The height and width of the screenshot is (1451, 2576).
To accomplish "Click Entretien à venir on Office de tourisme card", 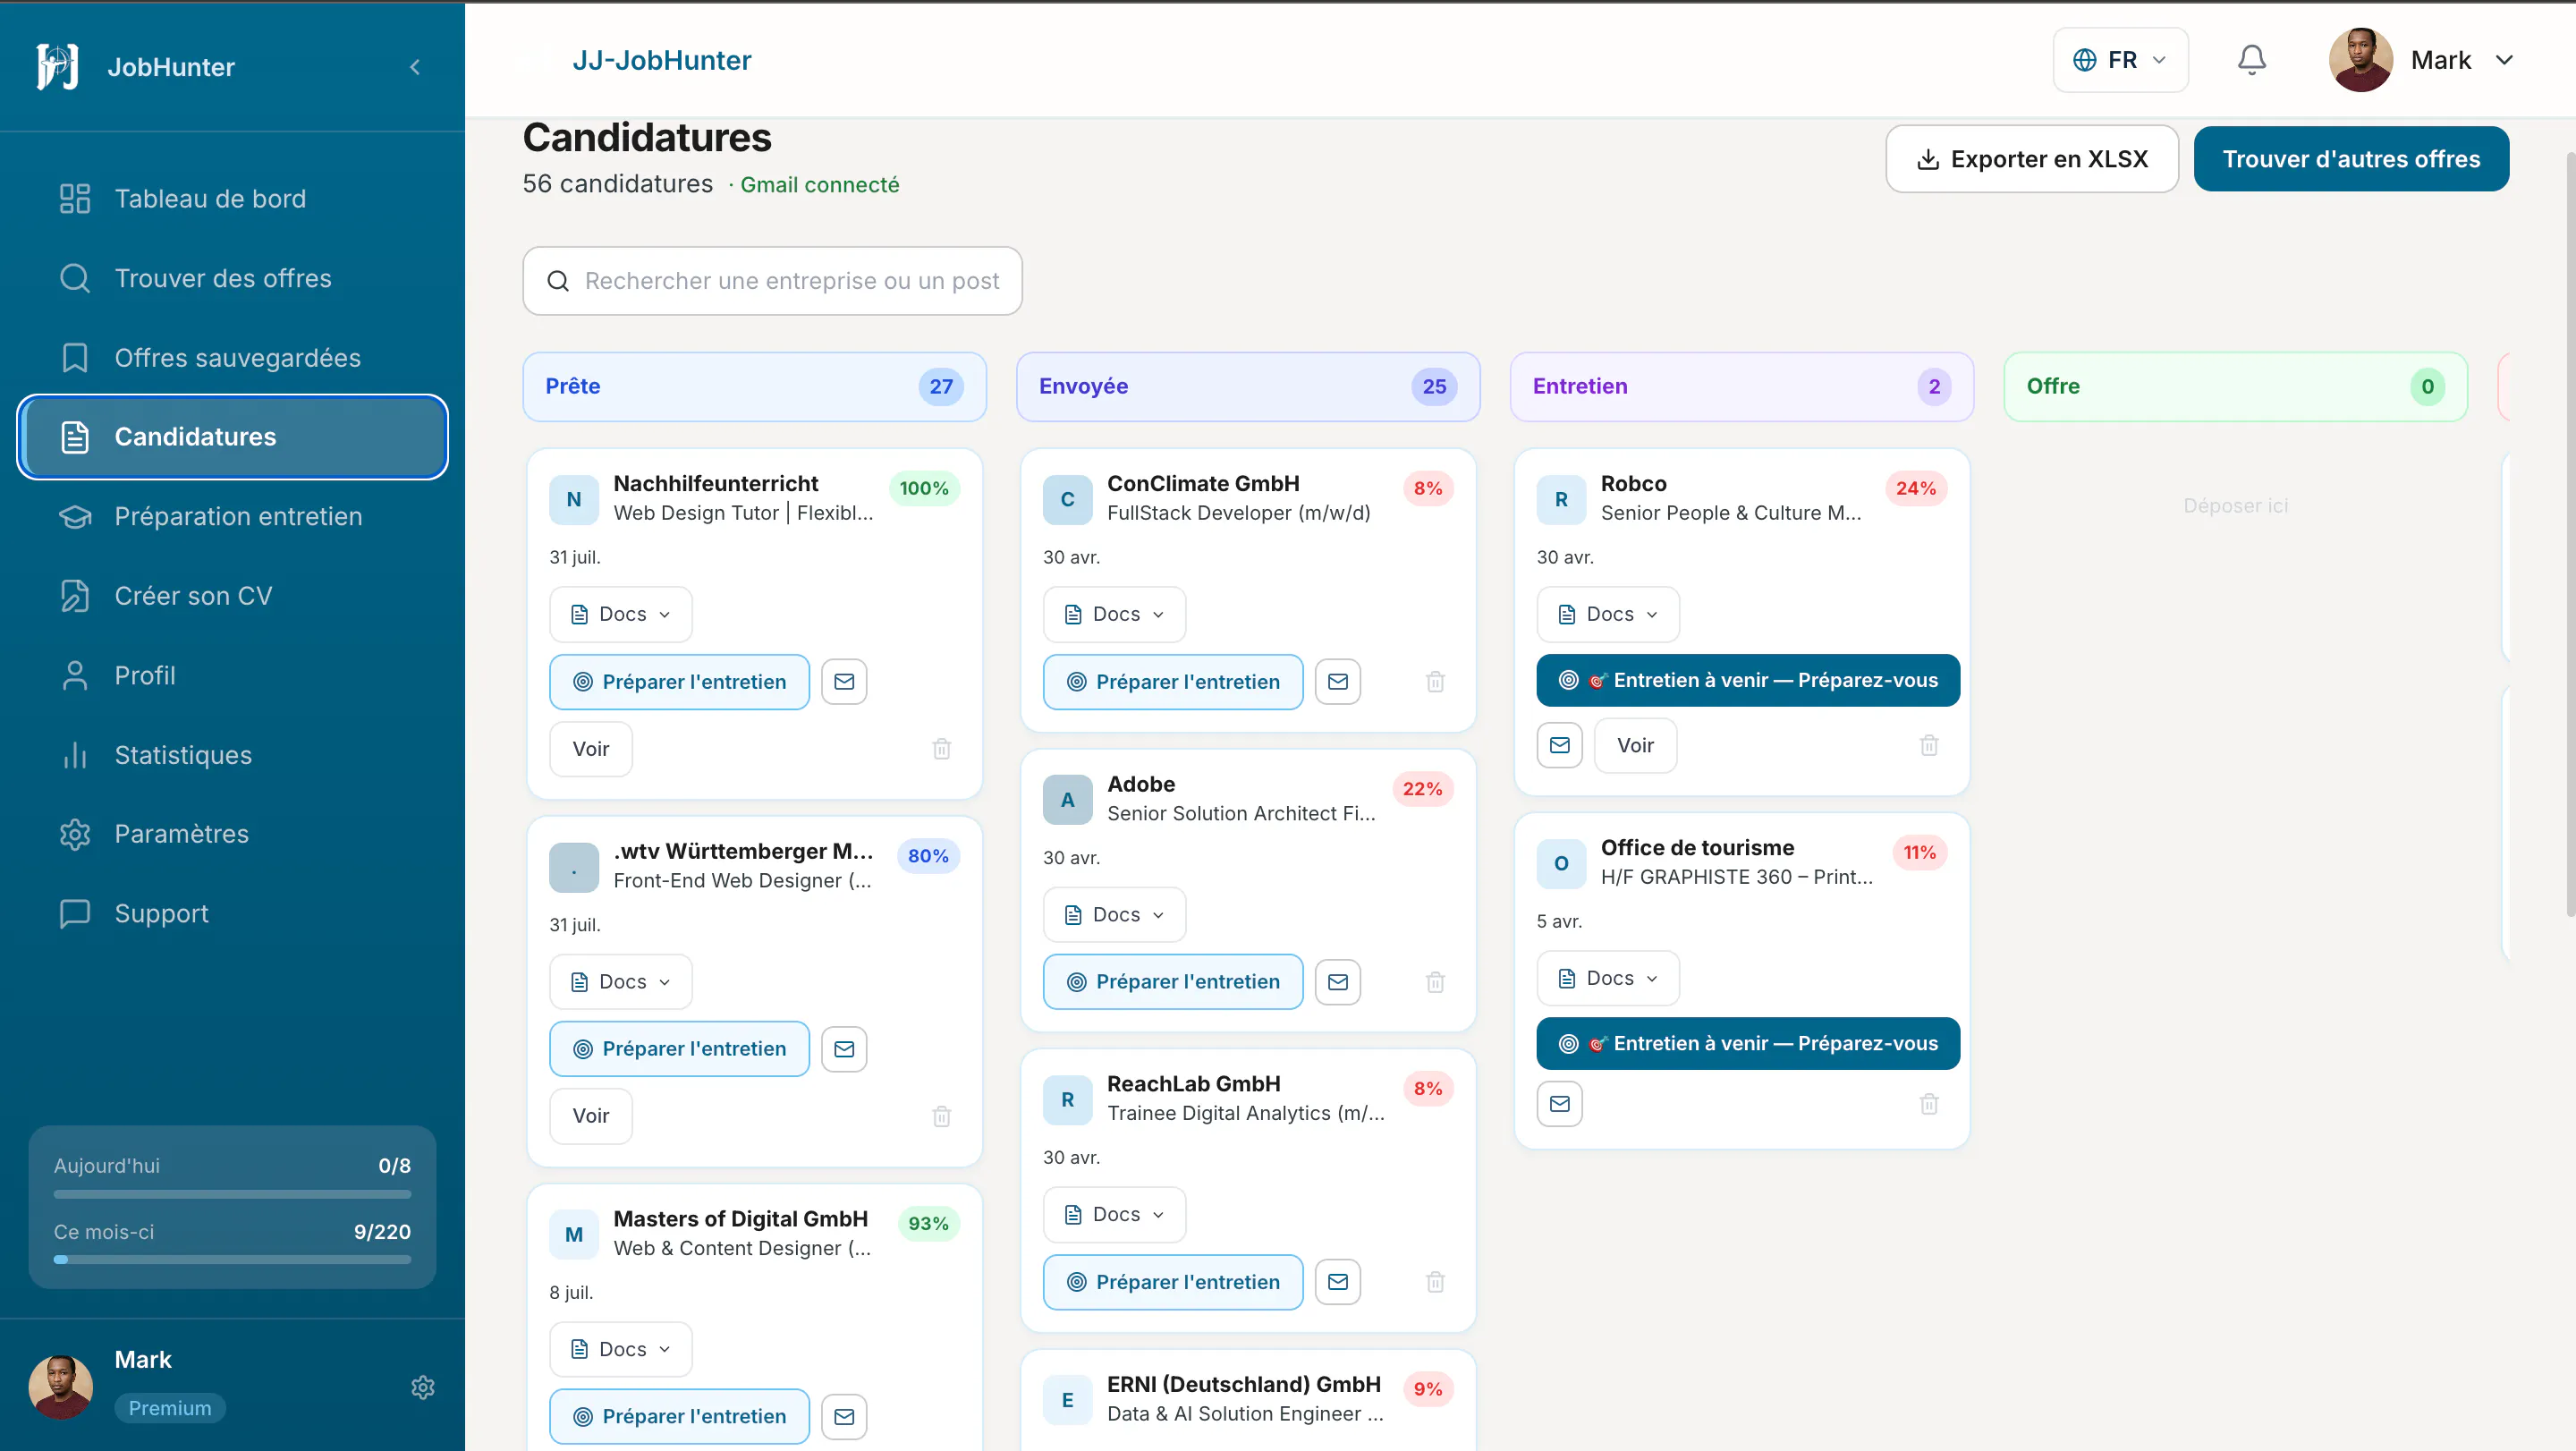I will tap(1748, 1043).
